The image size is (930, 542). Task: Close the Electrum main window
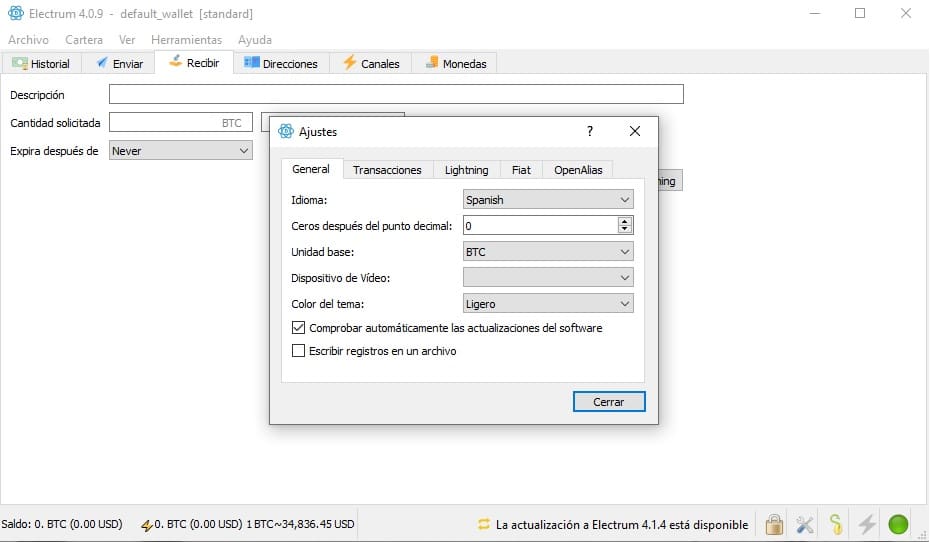coord(906,13)
